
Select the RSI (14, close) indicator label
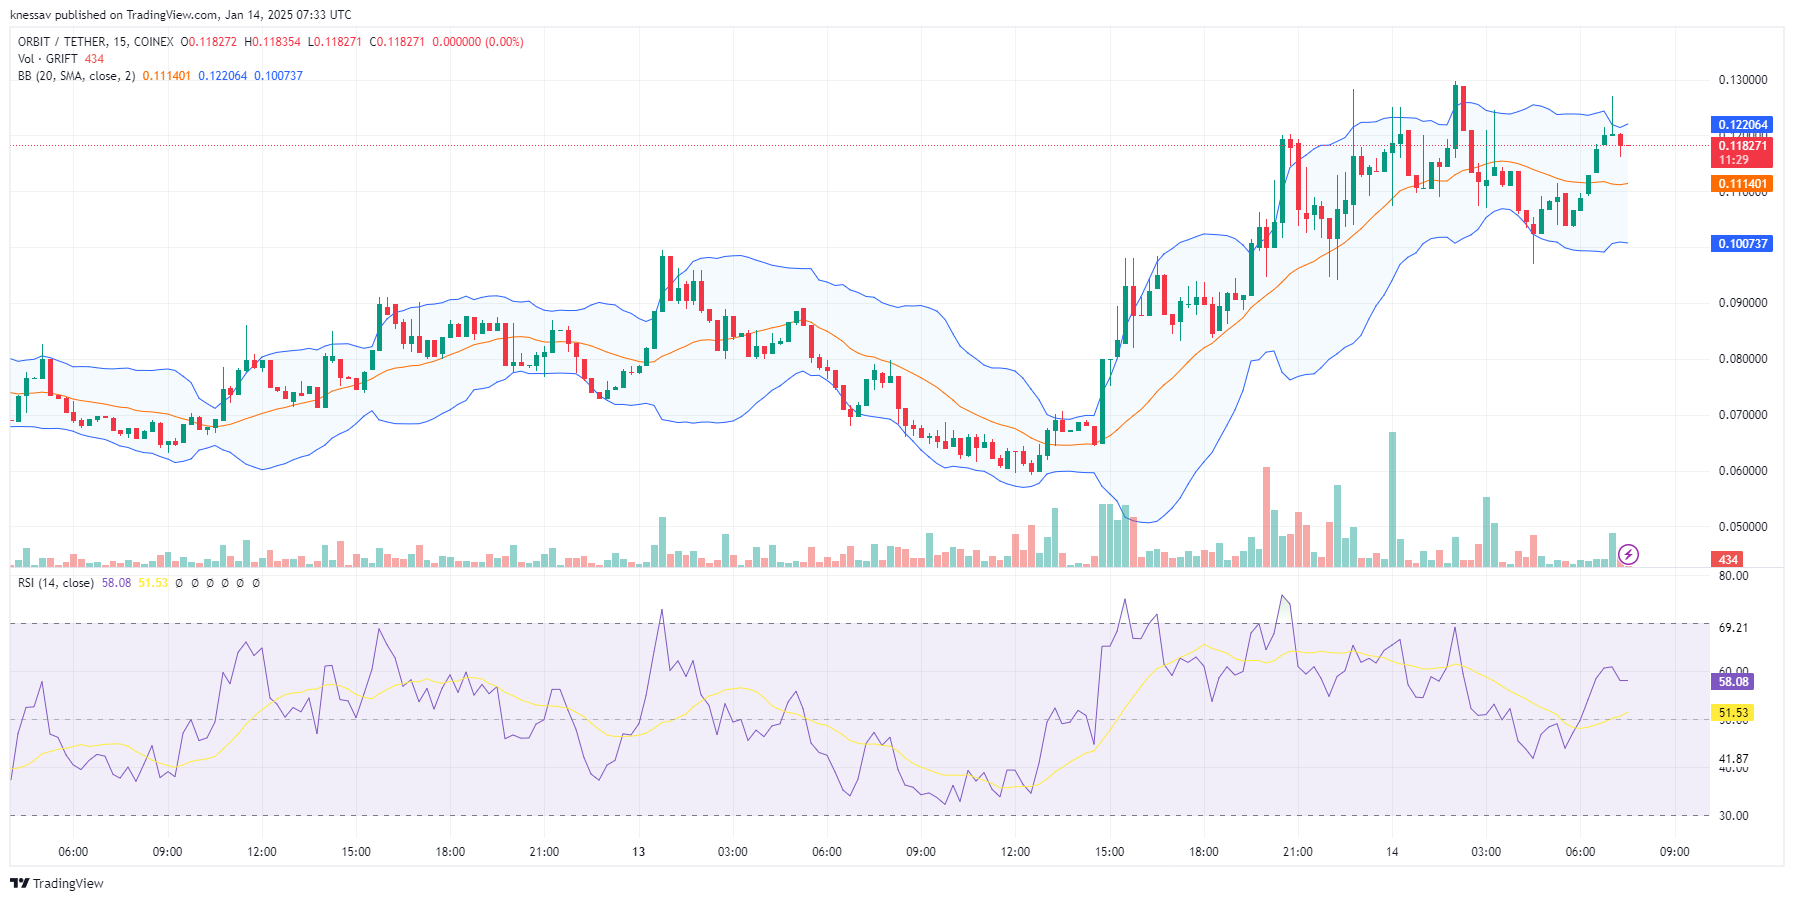click(56, 583)
